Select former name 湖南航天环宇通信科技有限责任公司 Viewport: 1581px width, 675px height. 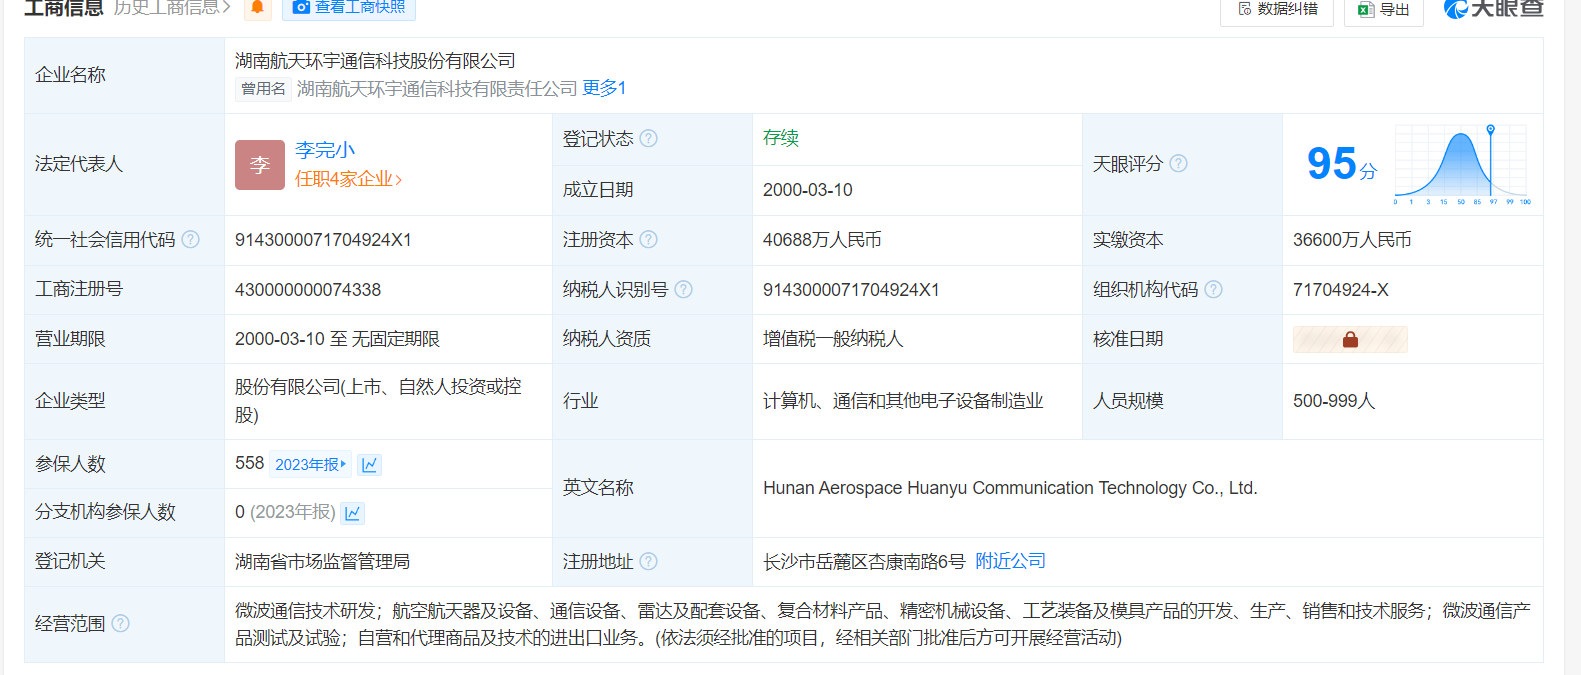pyautogui.click(x=437, y=89)
